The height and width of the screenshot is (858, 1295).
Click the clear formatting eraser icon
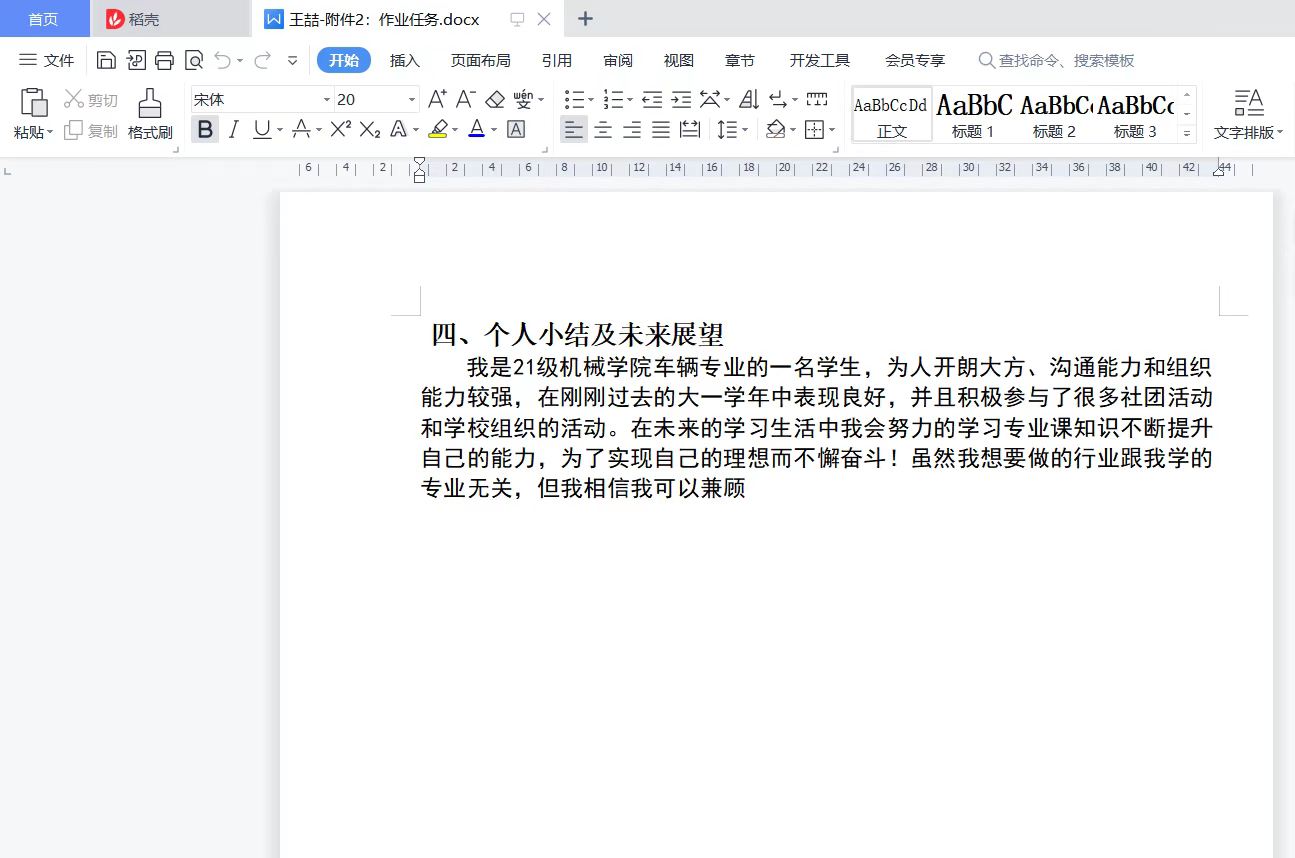tap(495, 99)
